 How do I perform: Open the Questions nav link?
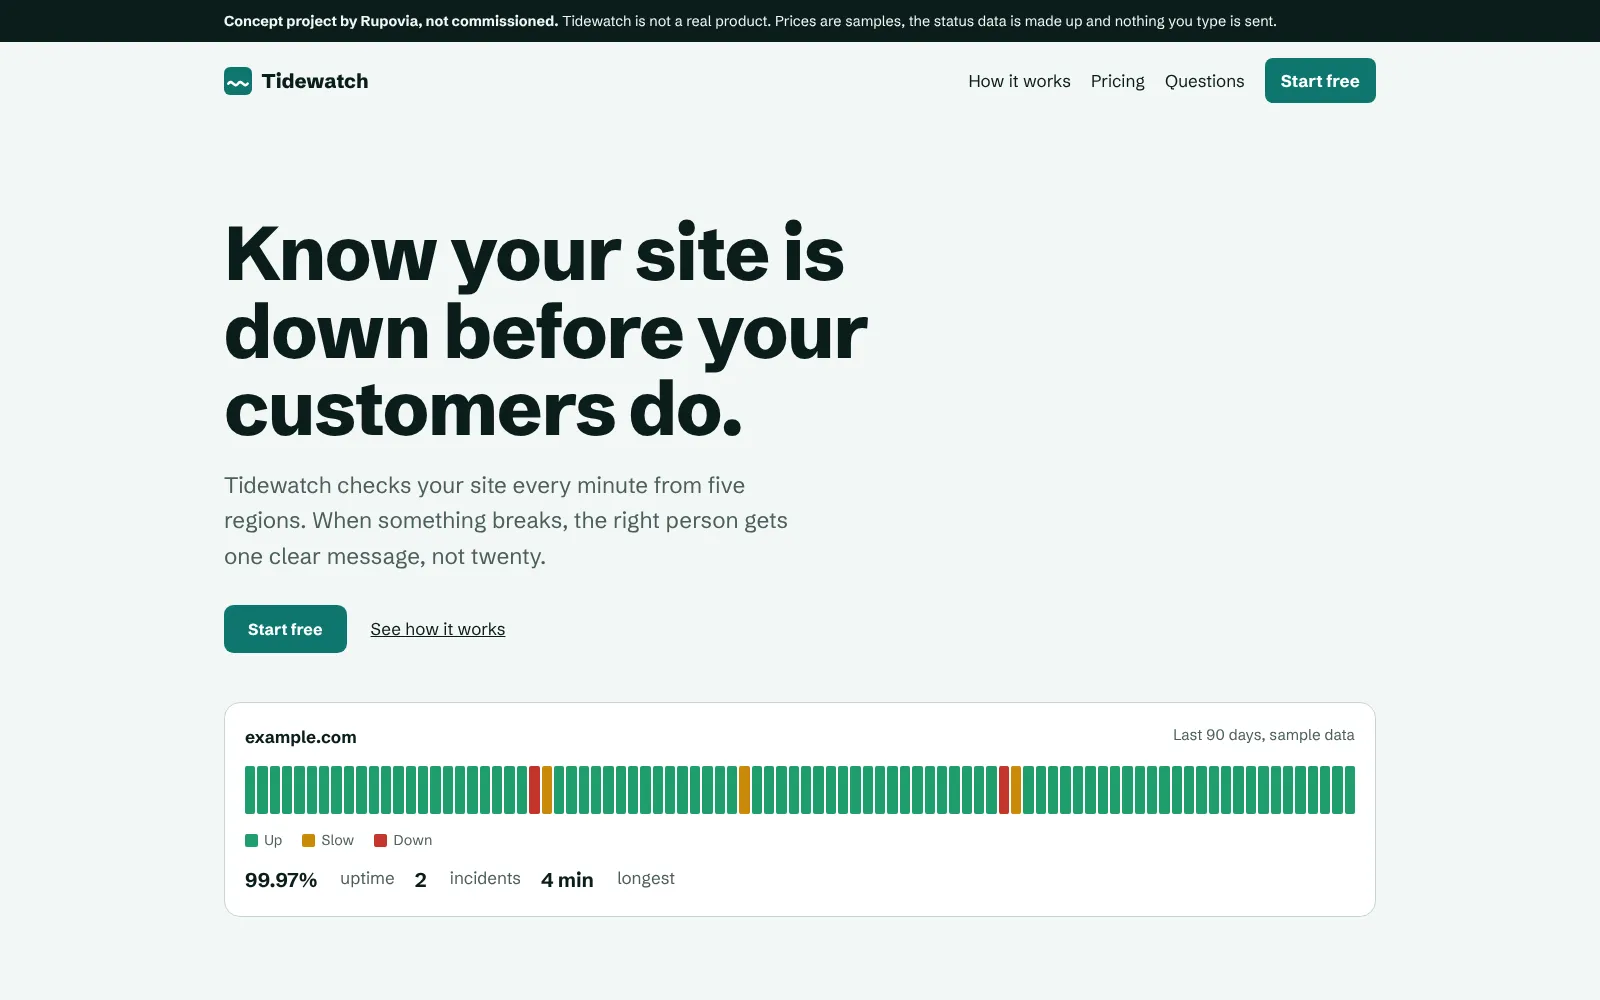(1204, 81)
